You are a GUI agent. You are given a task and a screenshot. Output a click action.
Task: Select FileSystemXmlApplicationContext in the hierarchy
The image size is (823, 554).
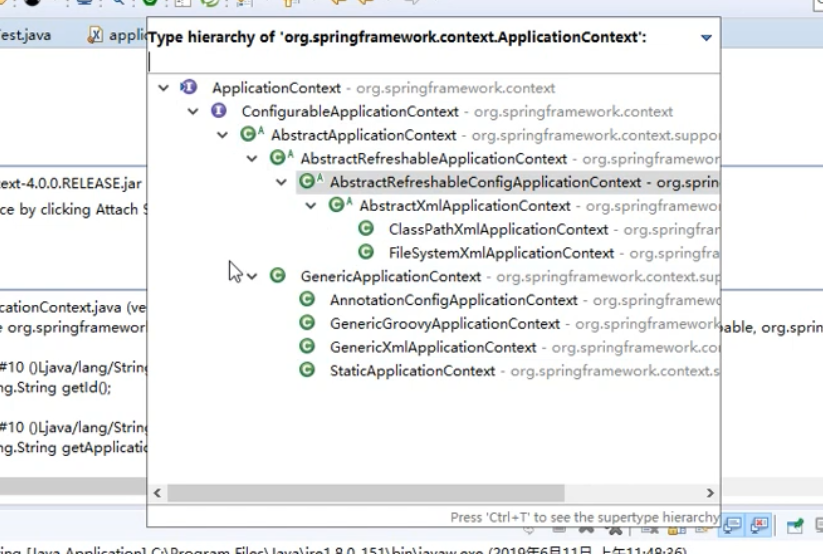coord(501,253)
